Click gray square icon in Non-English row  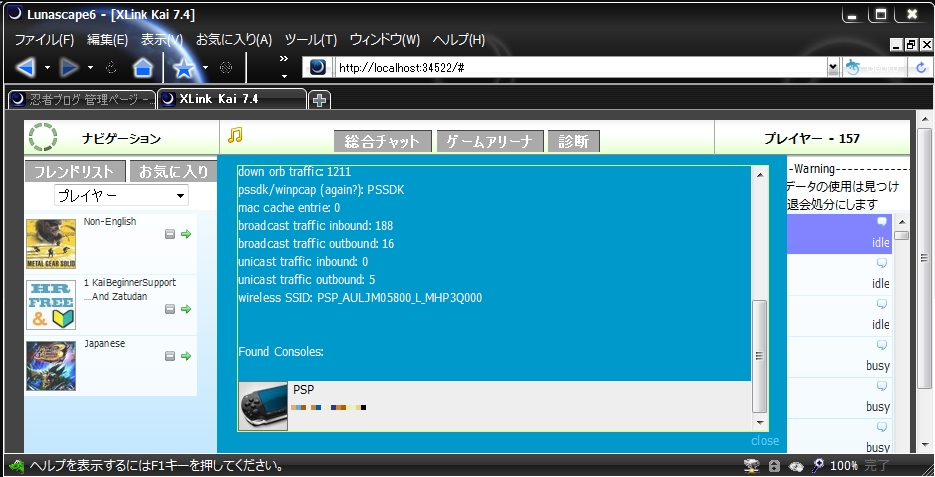pos(170,234)
